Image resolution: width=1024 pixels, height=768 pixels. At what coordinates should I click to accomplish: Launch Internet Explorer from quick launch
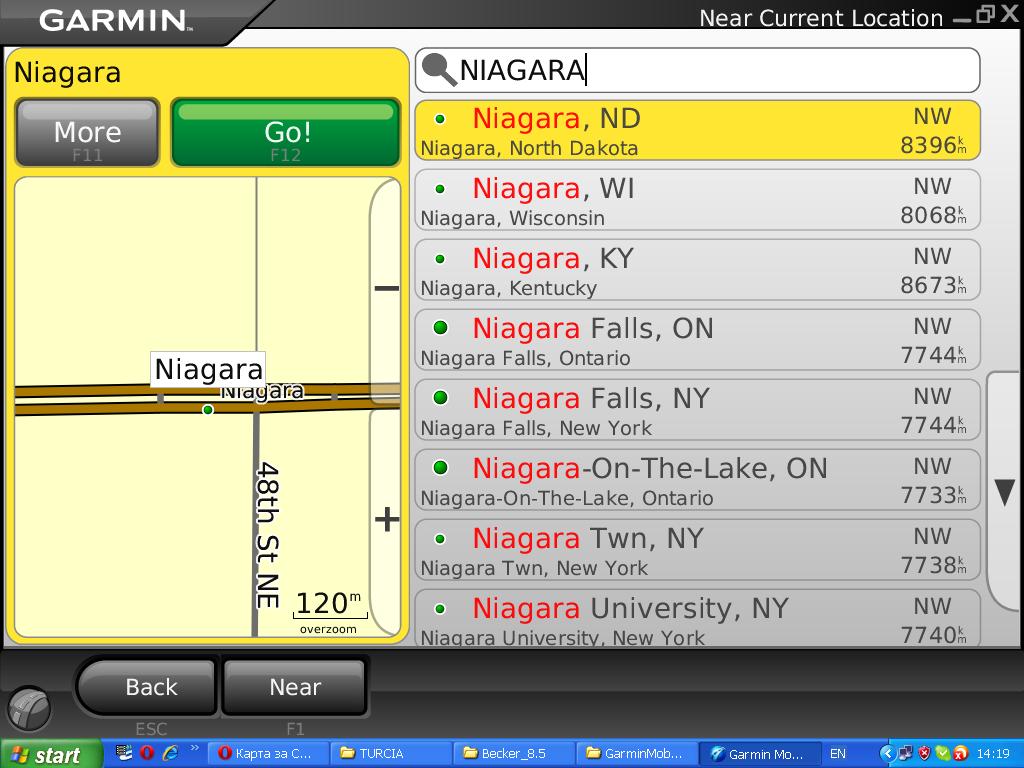coord(170,753)
